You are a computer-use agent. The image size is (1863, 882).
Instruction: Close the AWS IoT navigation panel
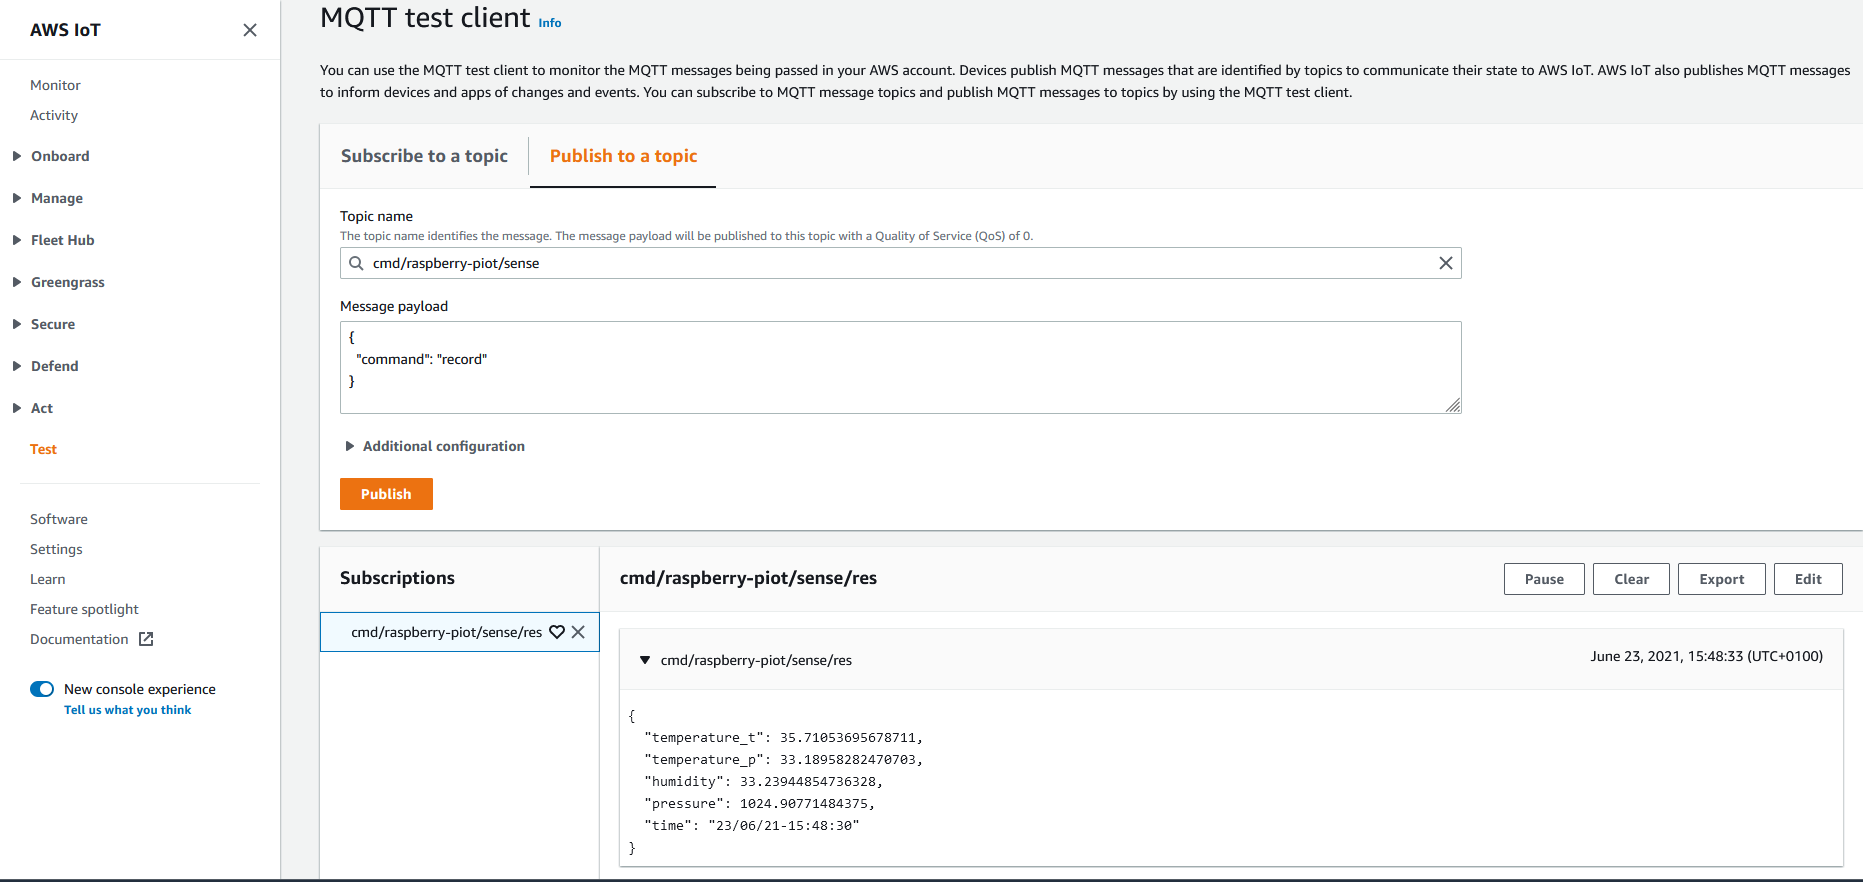(x=250, y=30)
